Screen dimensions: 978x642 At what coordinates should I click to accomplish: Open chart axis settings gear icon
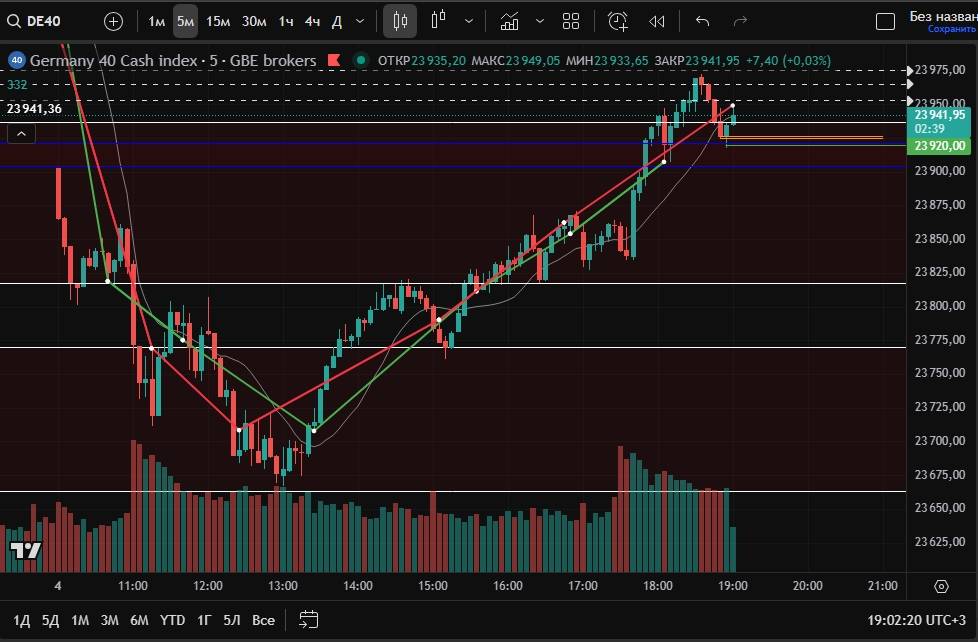(x=941, y=586)
